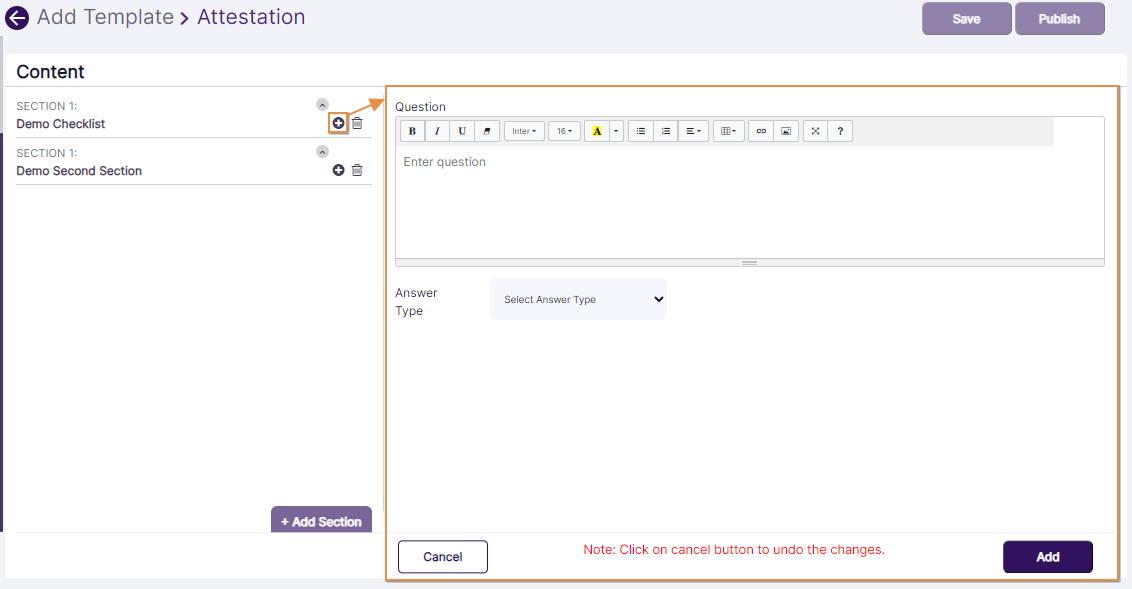Screen dimensions: 1132x589
Task: Insert a bulleted list
Action: [x=640, y=130]
